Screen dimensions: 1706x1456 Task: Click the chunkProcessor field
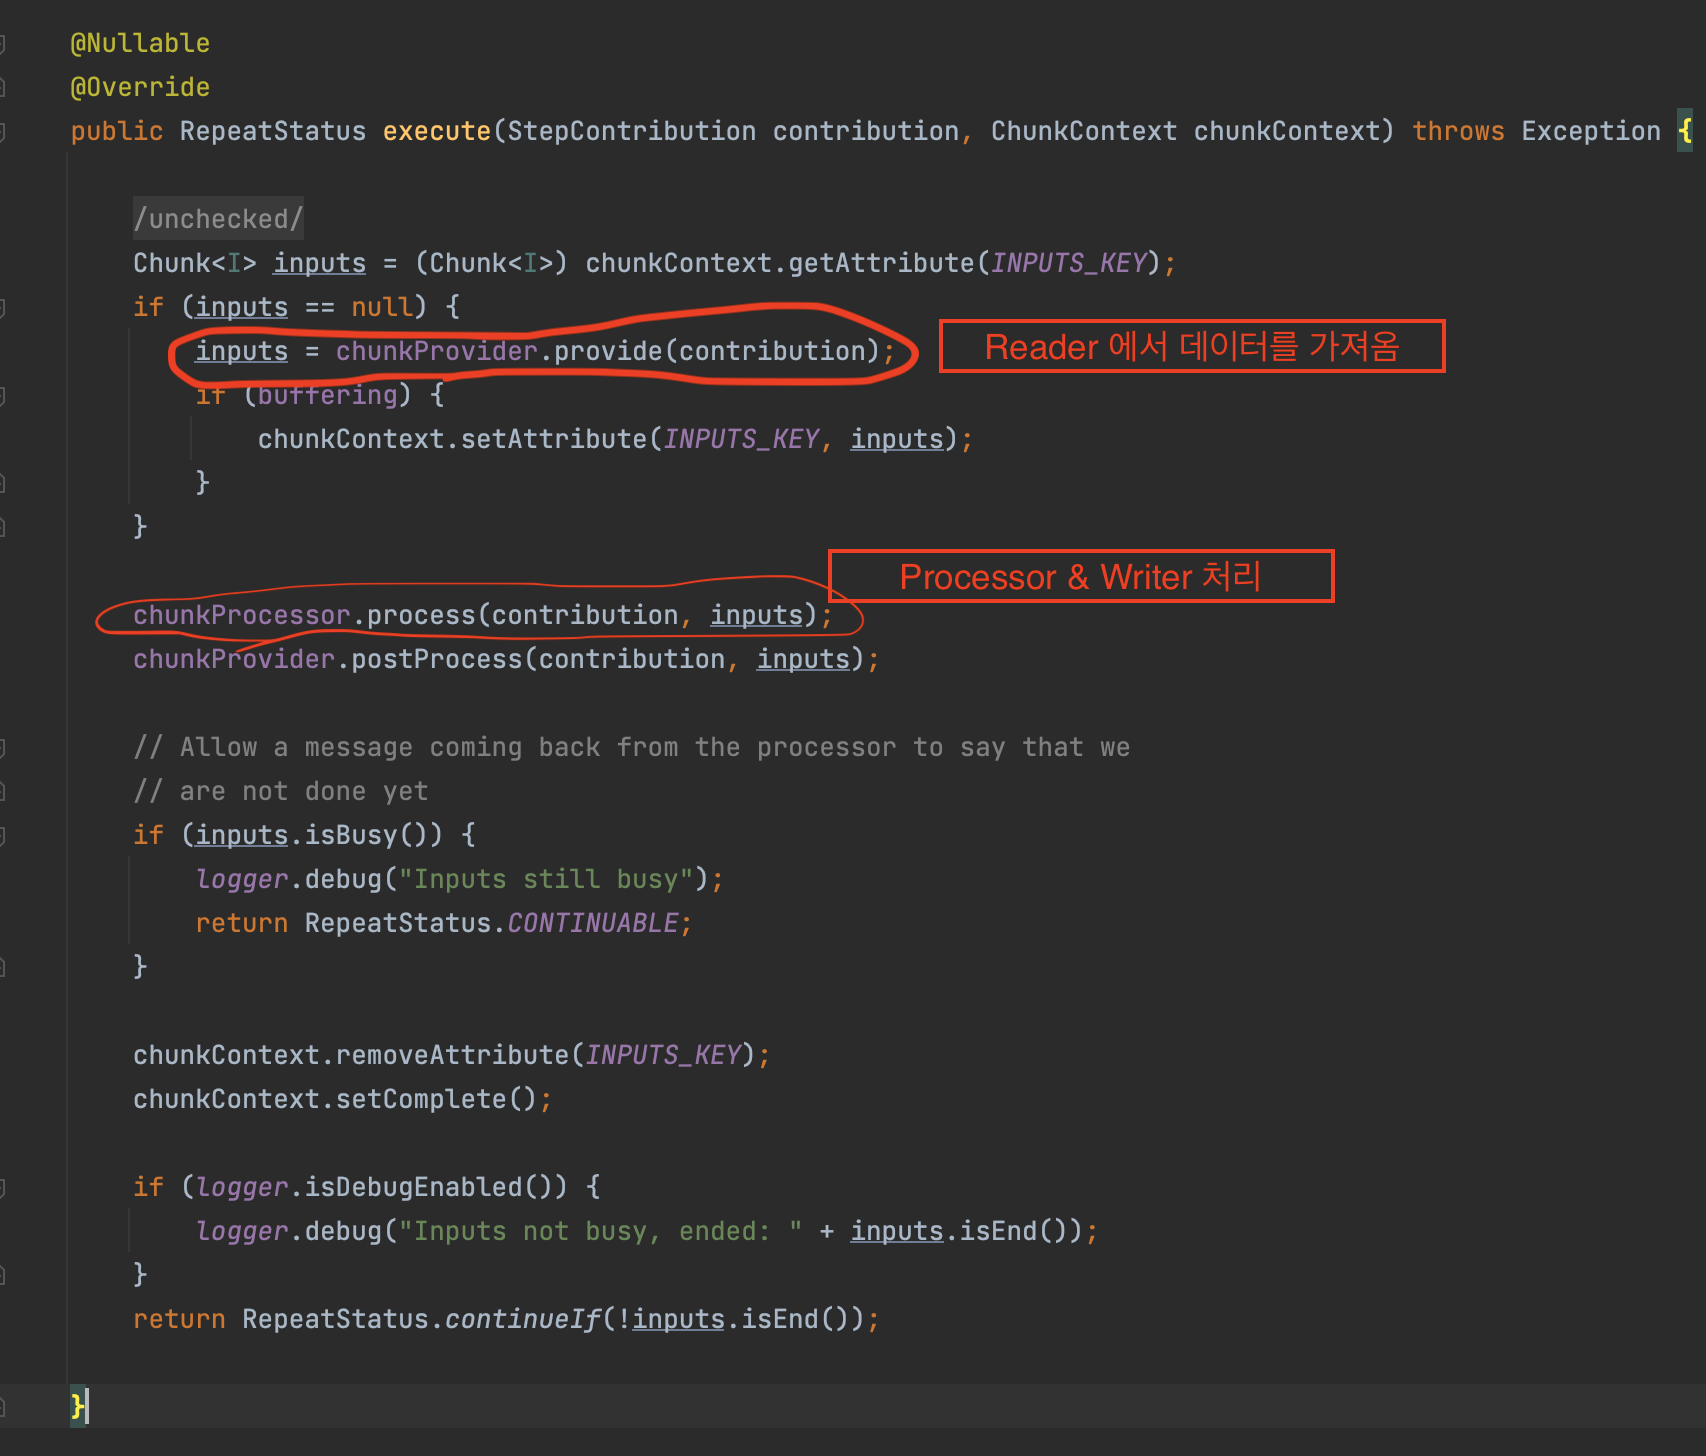[x=242, y=615]
